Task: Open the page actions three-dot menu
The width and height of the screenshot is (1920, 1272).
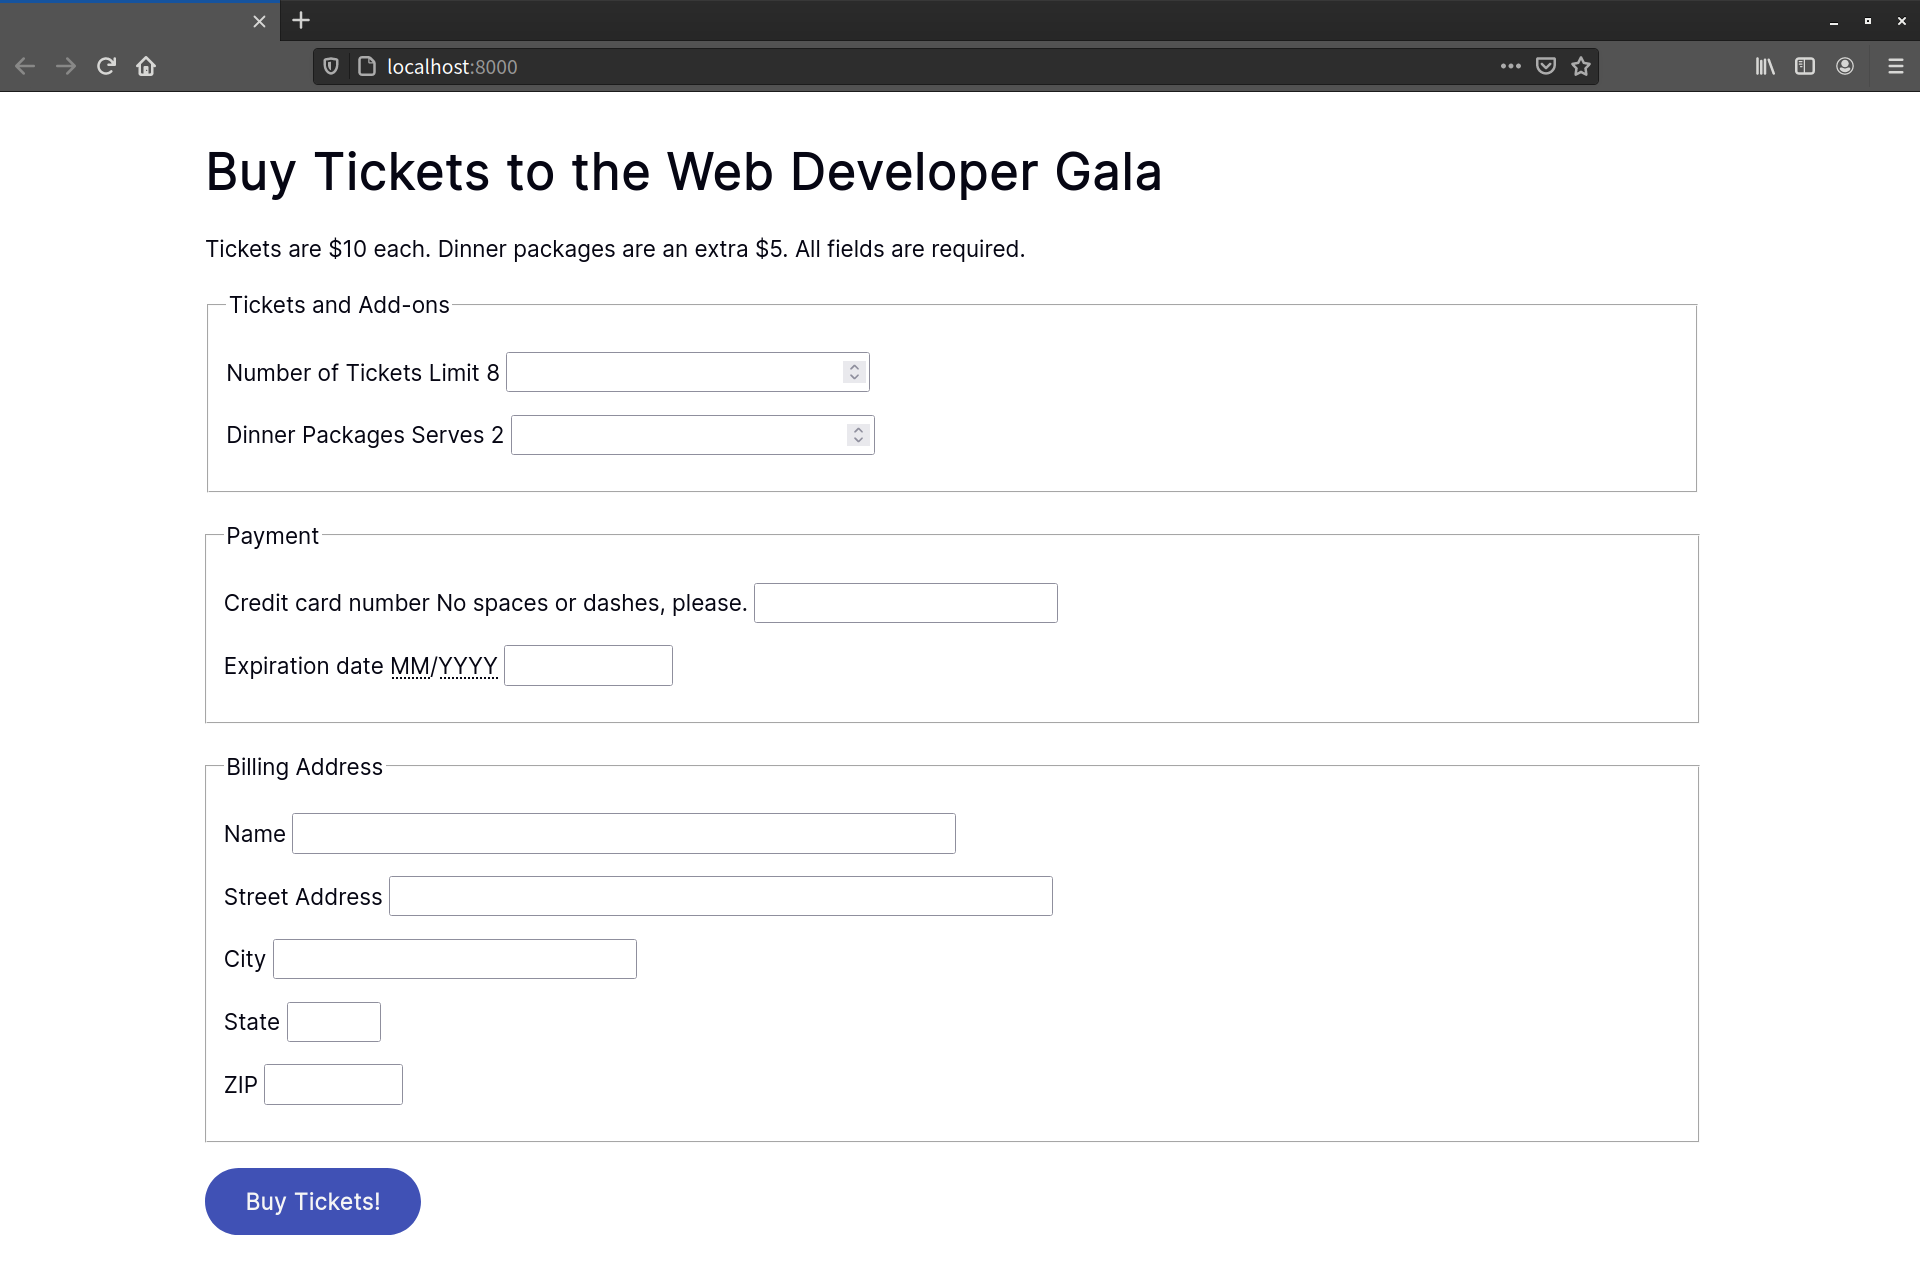Action: tap(1510, 66)
